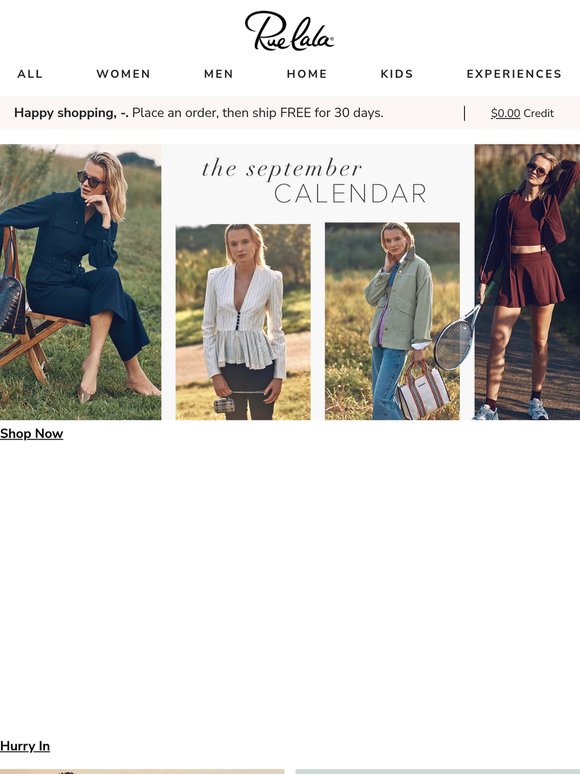Follow the Shop Now link
Screen dimensions: 580x774
tap(32, 433)
